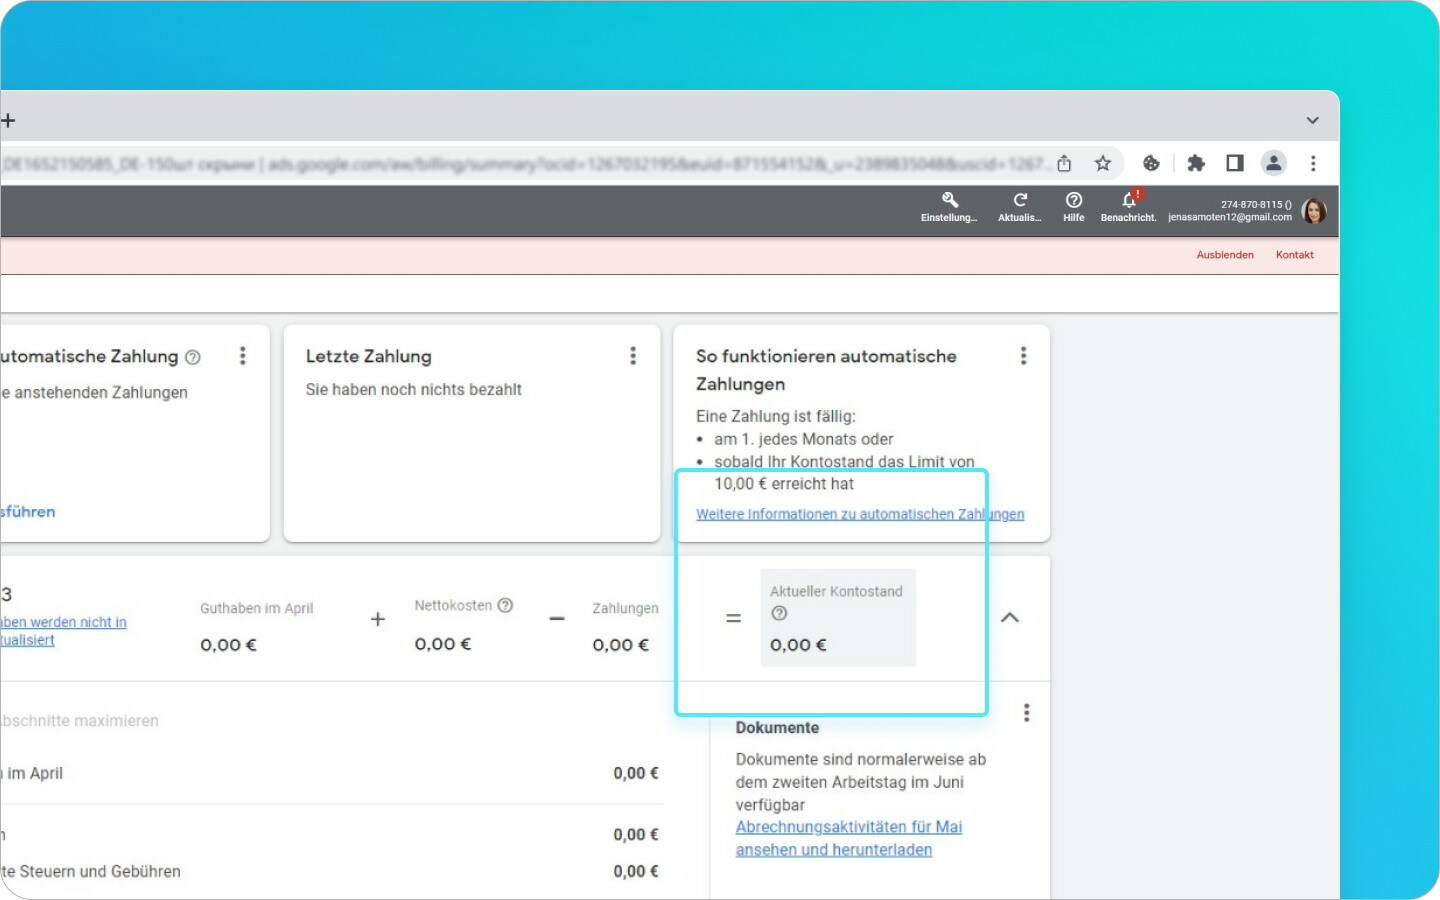
Task: Open Einstellungen wrench tool in Google Ads
Action: pyautogui.click(x=949, y=207)
